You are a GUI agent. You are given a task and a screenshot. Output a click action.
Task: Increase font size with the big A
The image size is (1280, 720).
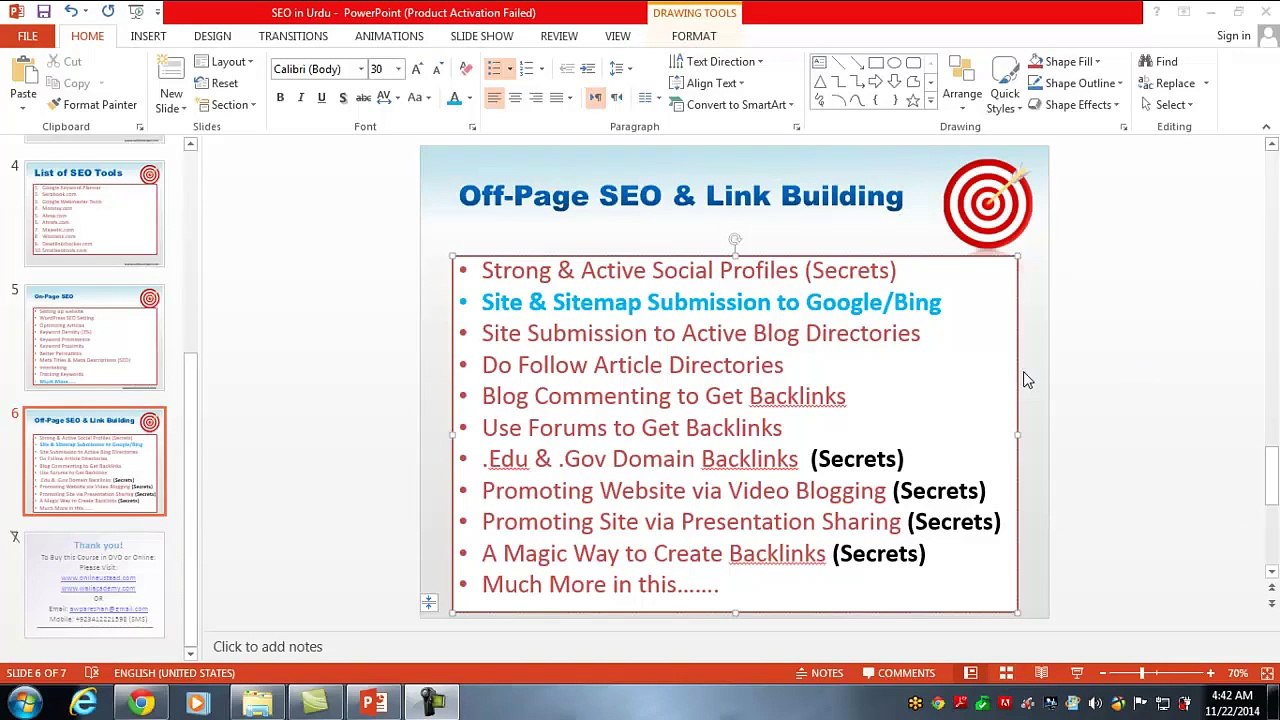[418, 69]
